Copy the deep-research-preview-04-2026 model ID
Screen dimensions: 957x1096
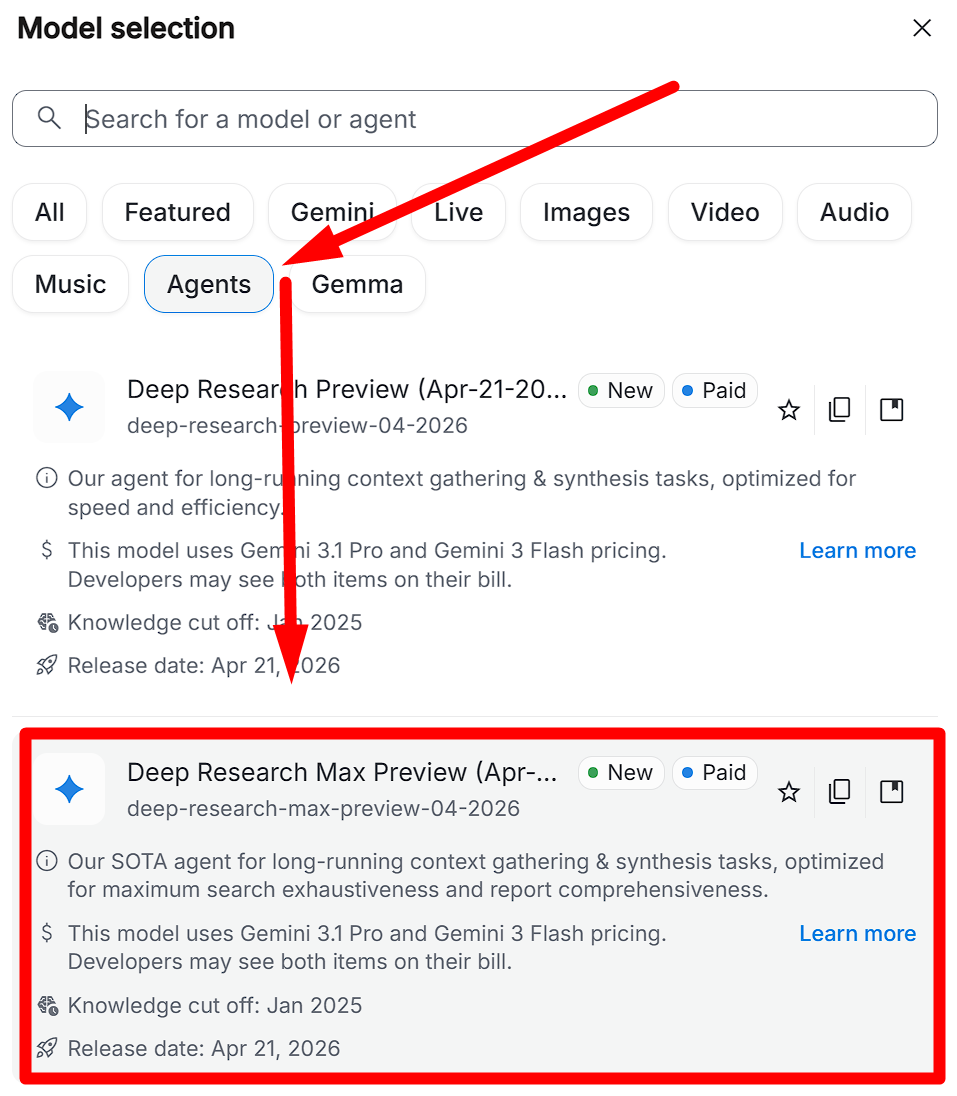click(840, 410)
